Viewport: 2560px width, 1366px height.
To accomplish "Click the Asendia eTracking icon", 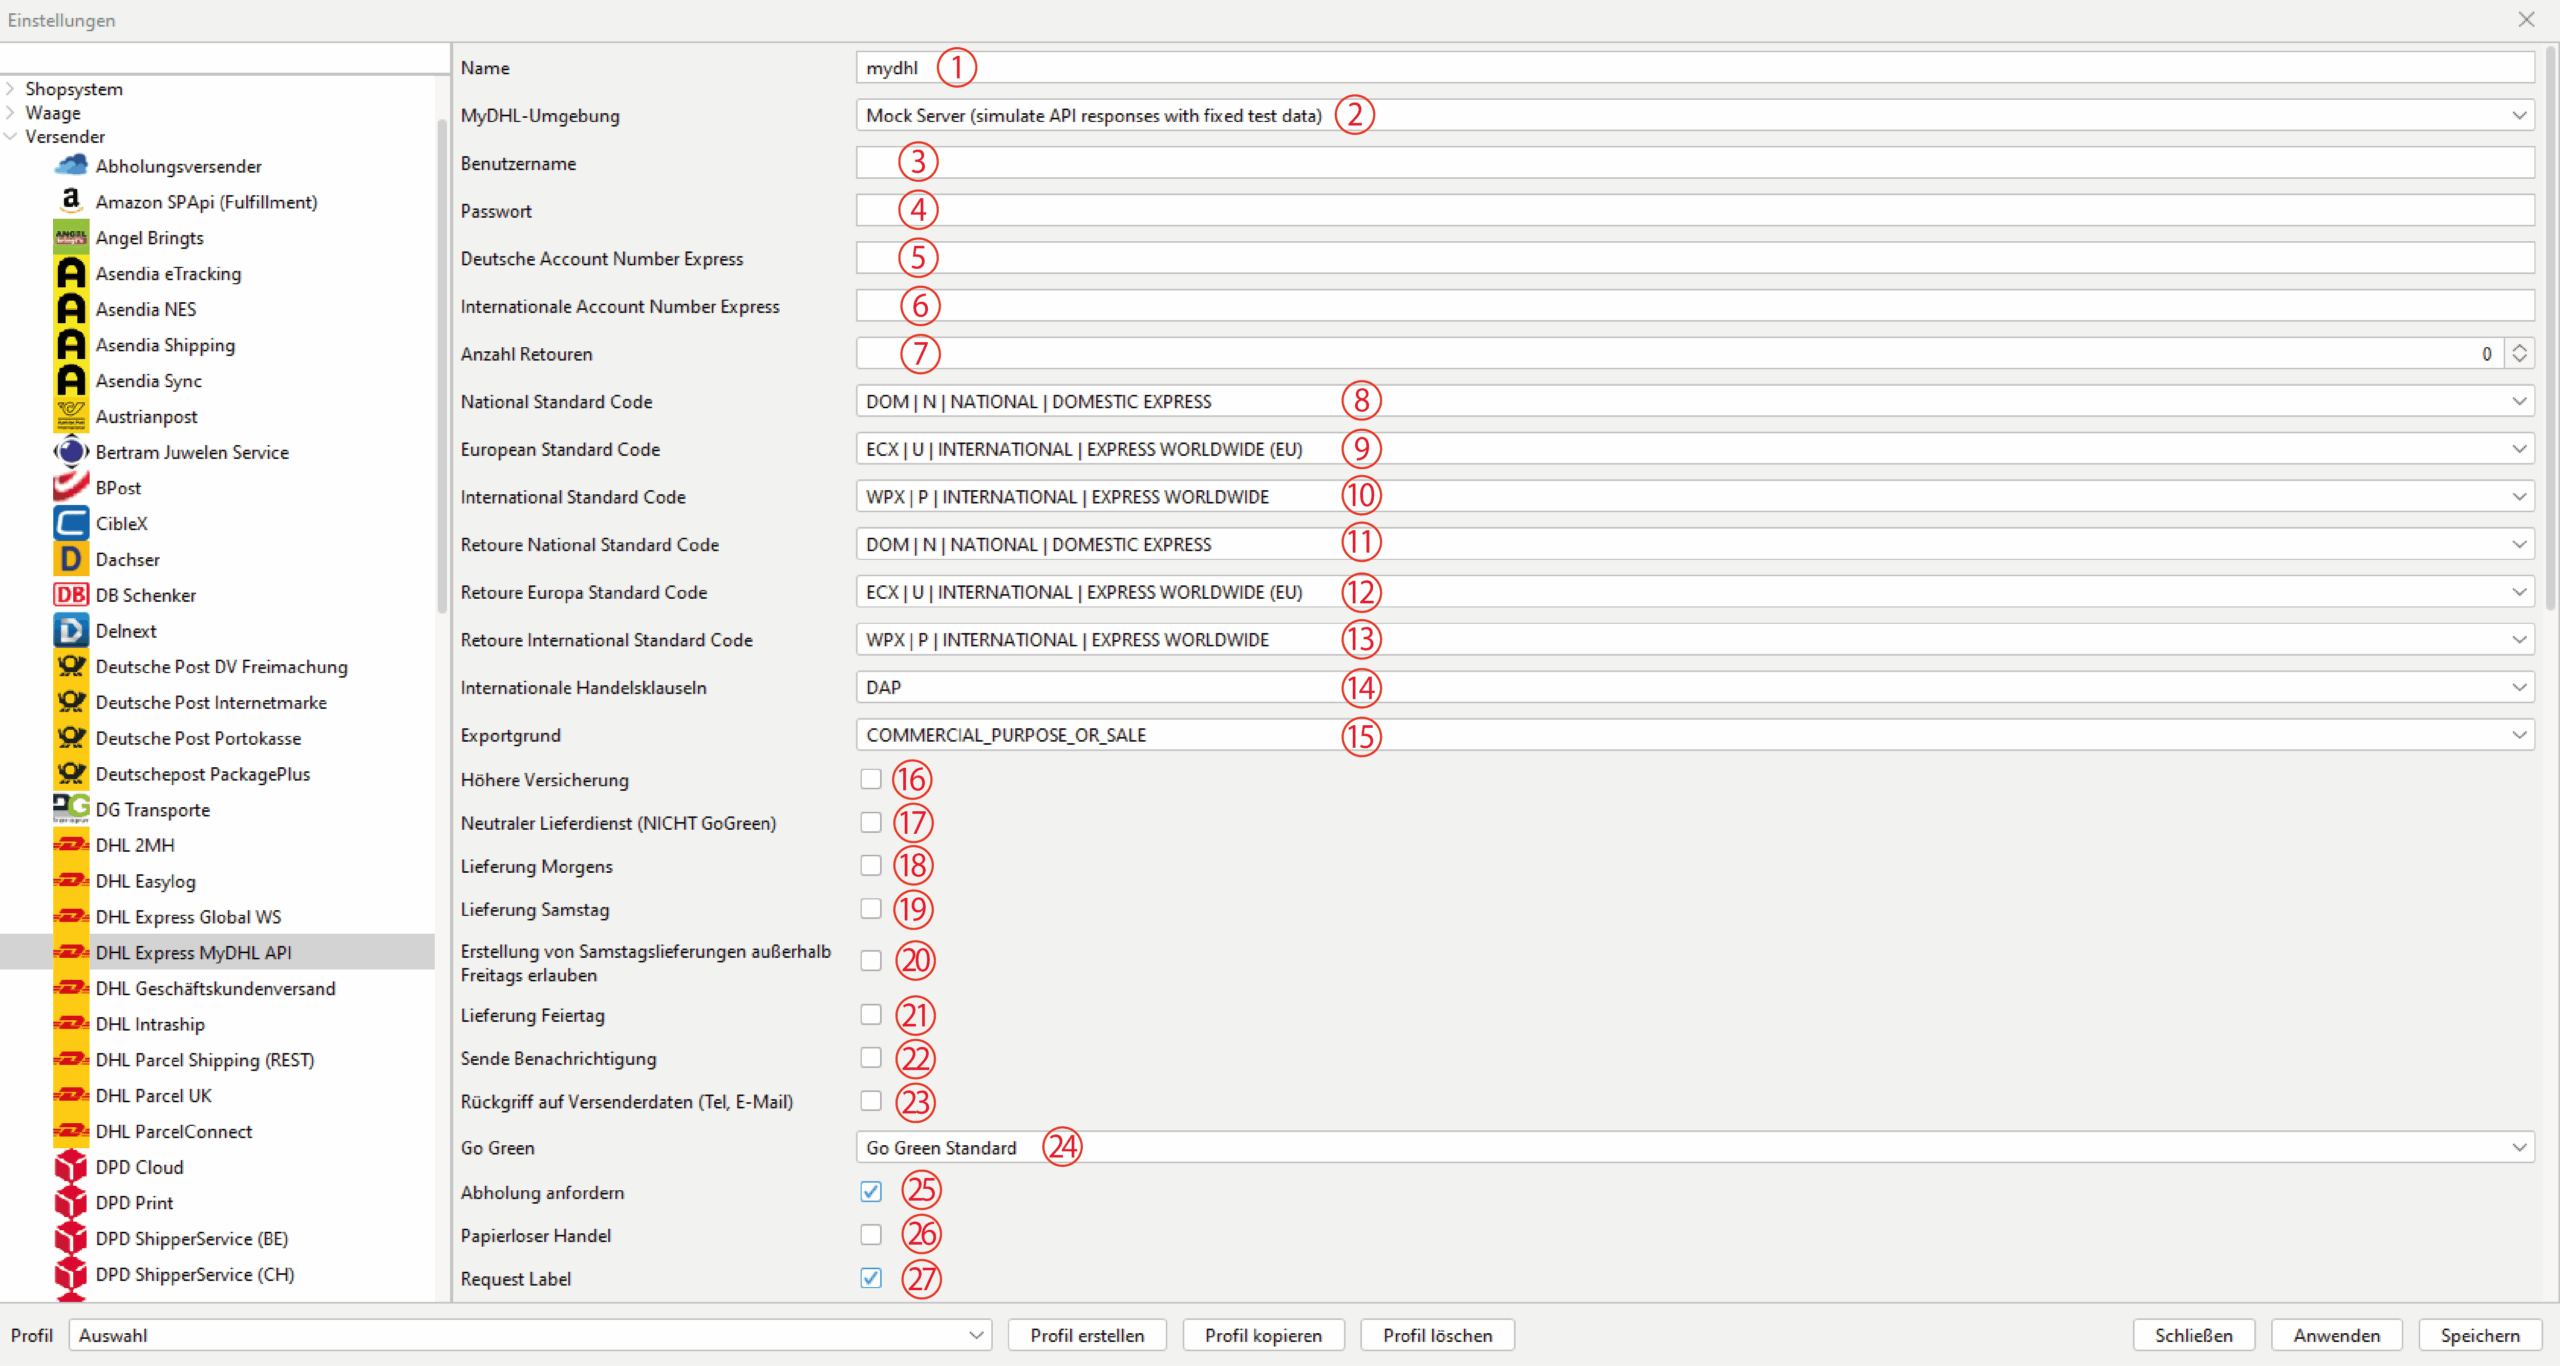I will 71,273.
